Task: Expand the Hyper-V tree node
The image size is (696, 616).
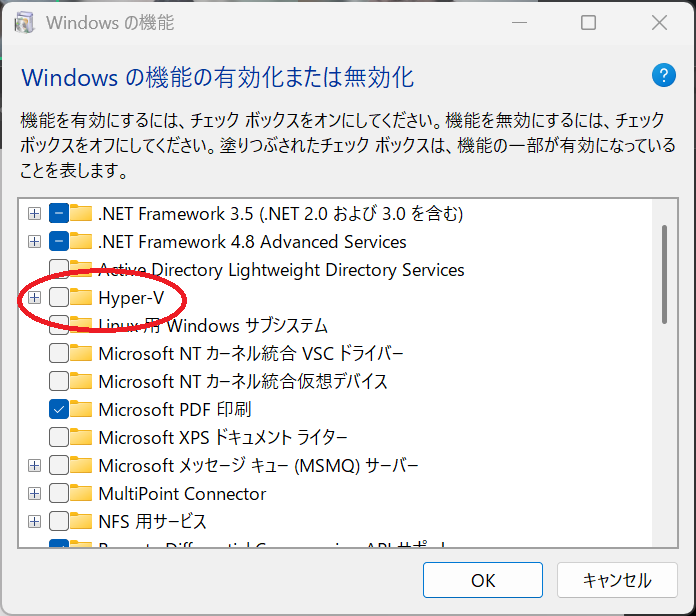Action: [34, 298]
